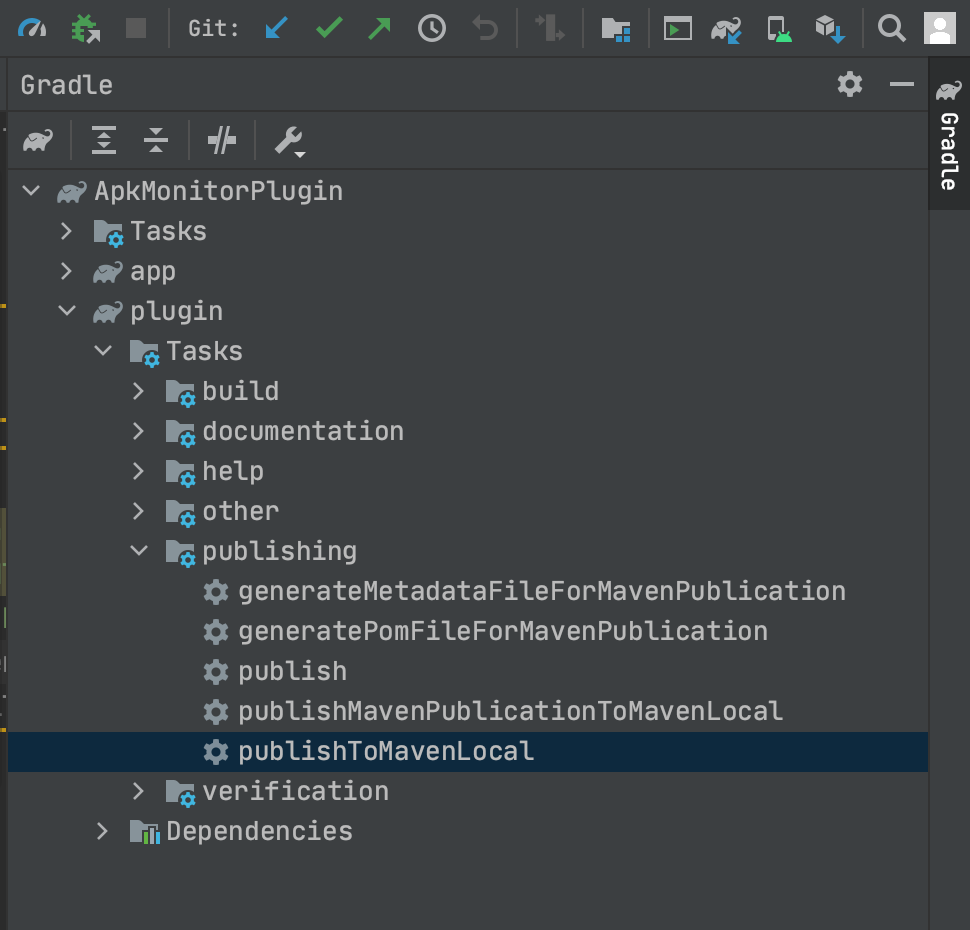
Task: Update project from Git with the blue arrow
Action: click(x=276, y=28)
